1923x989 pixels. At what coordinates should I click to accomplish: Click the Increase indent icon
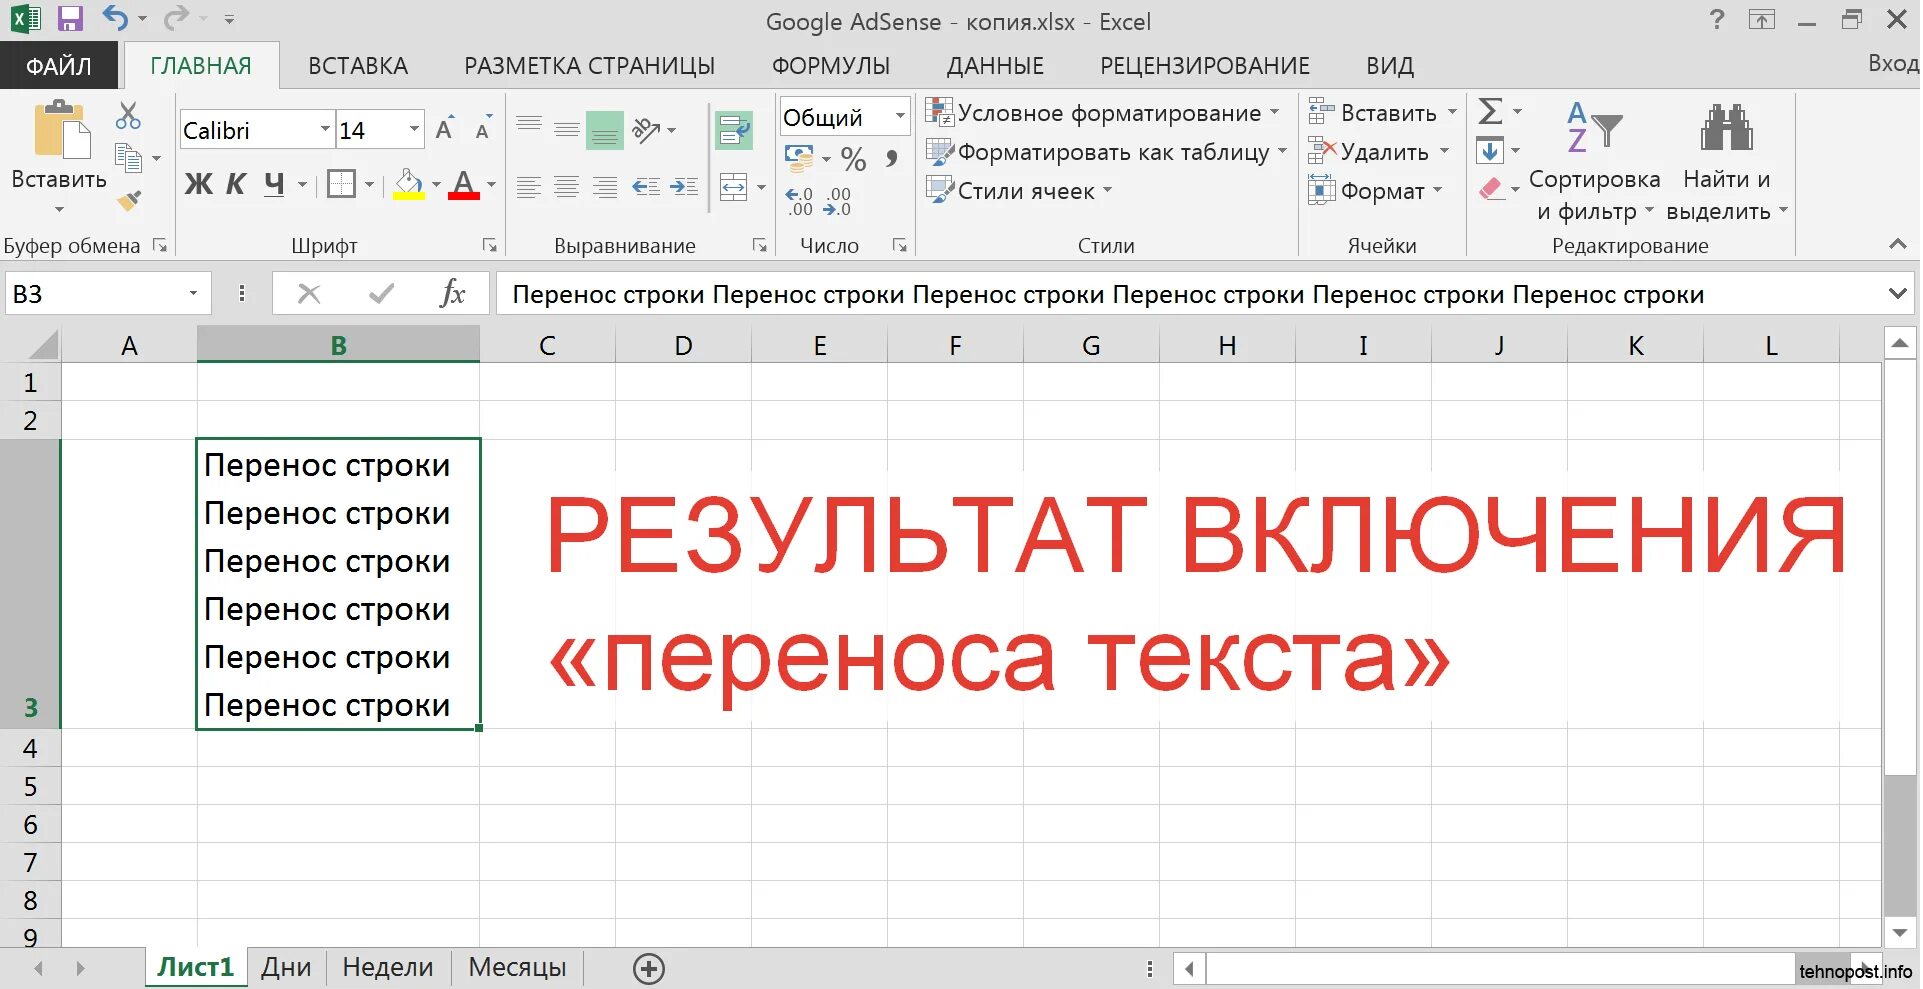685,186
